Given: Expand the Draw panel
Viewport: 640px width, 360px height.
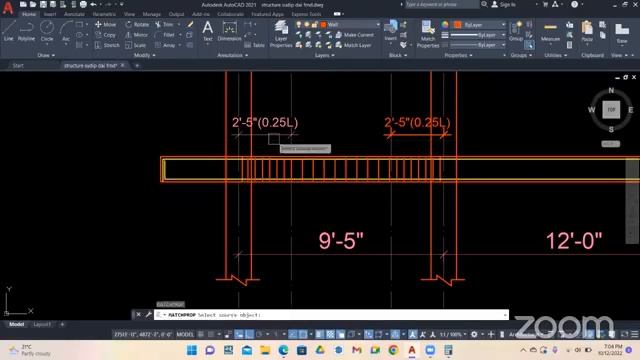Looking at the screenshot, I should coord(46,55).
